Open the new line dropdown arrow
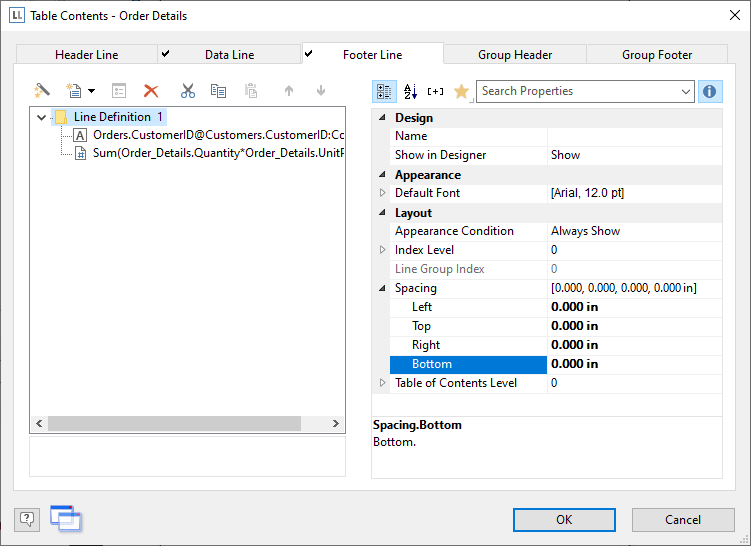 pyautogui.click(x=91, y=91)
